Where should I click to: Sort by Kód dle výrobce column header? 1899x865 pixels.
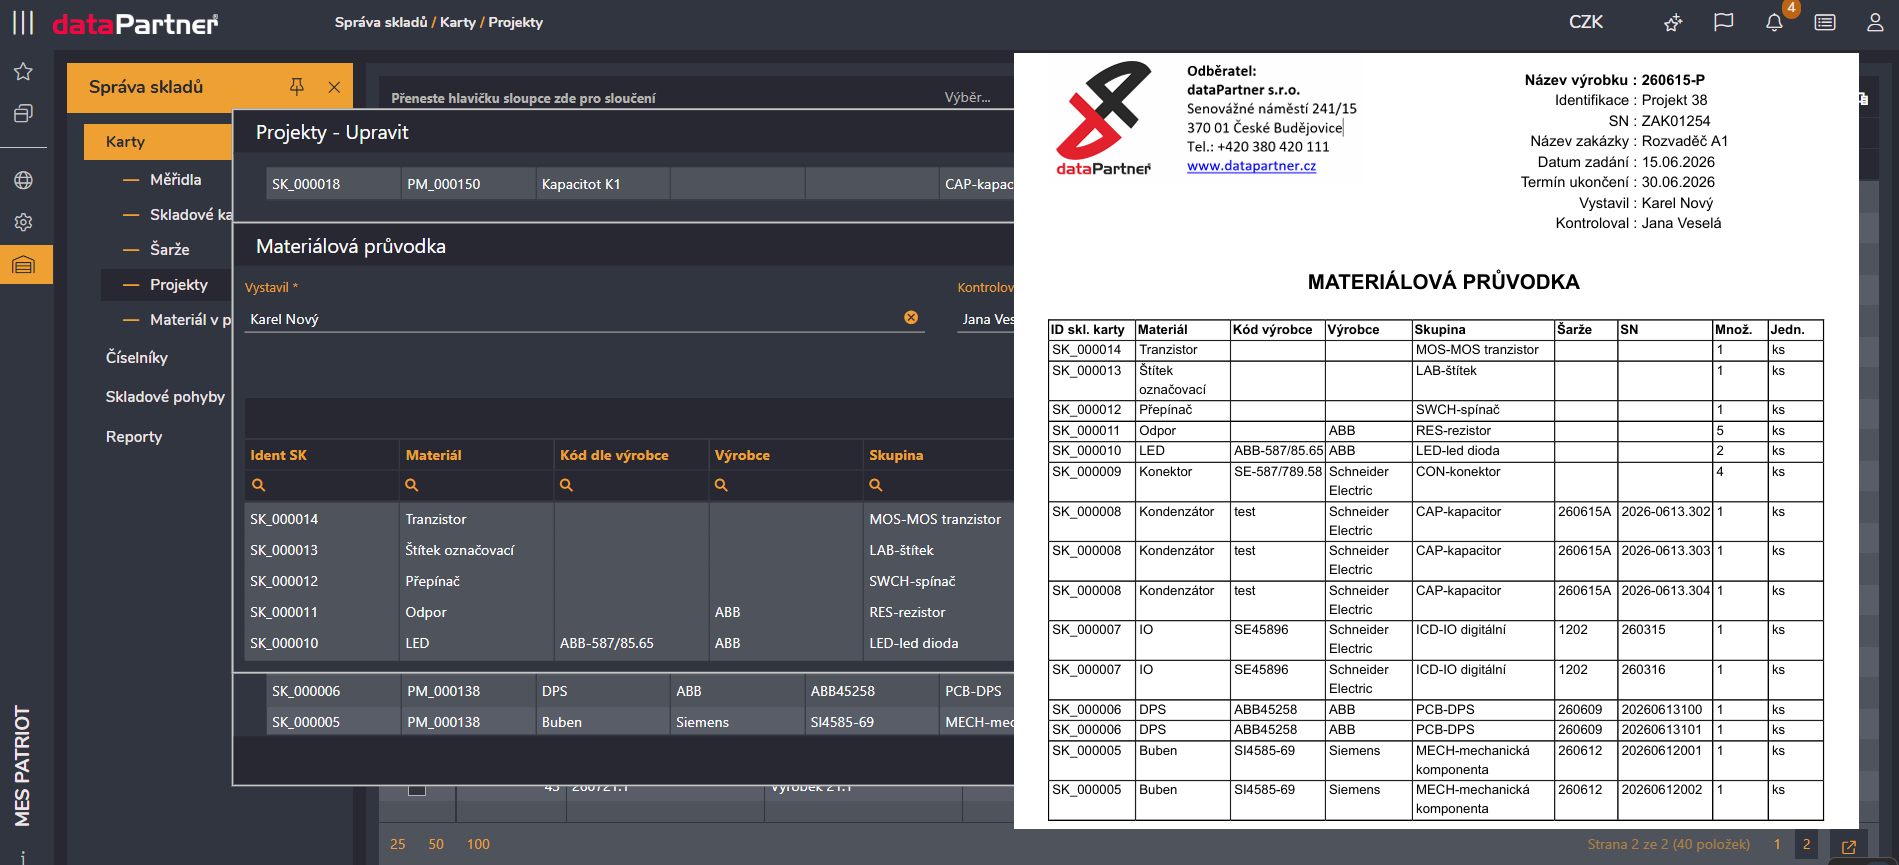coord(614,455)
